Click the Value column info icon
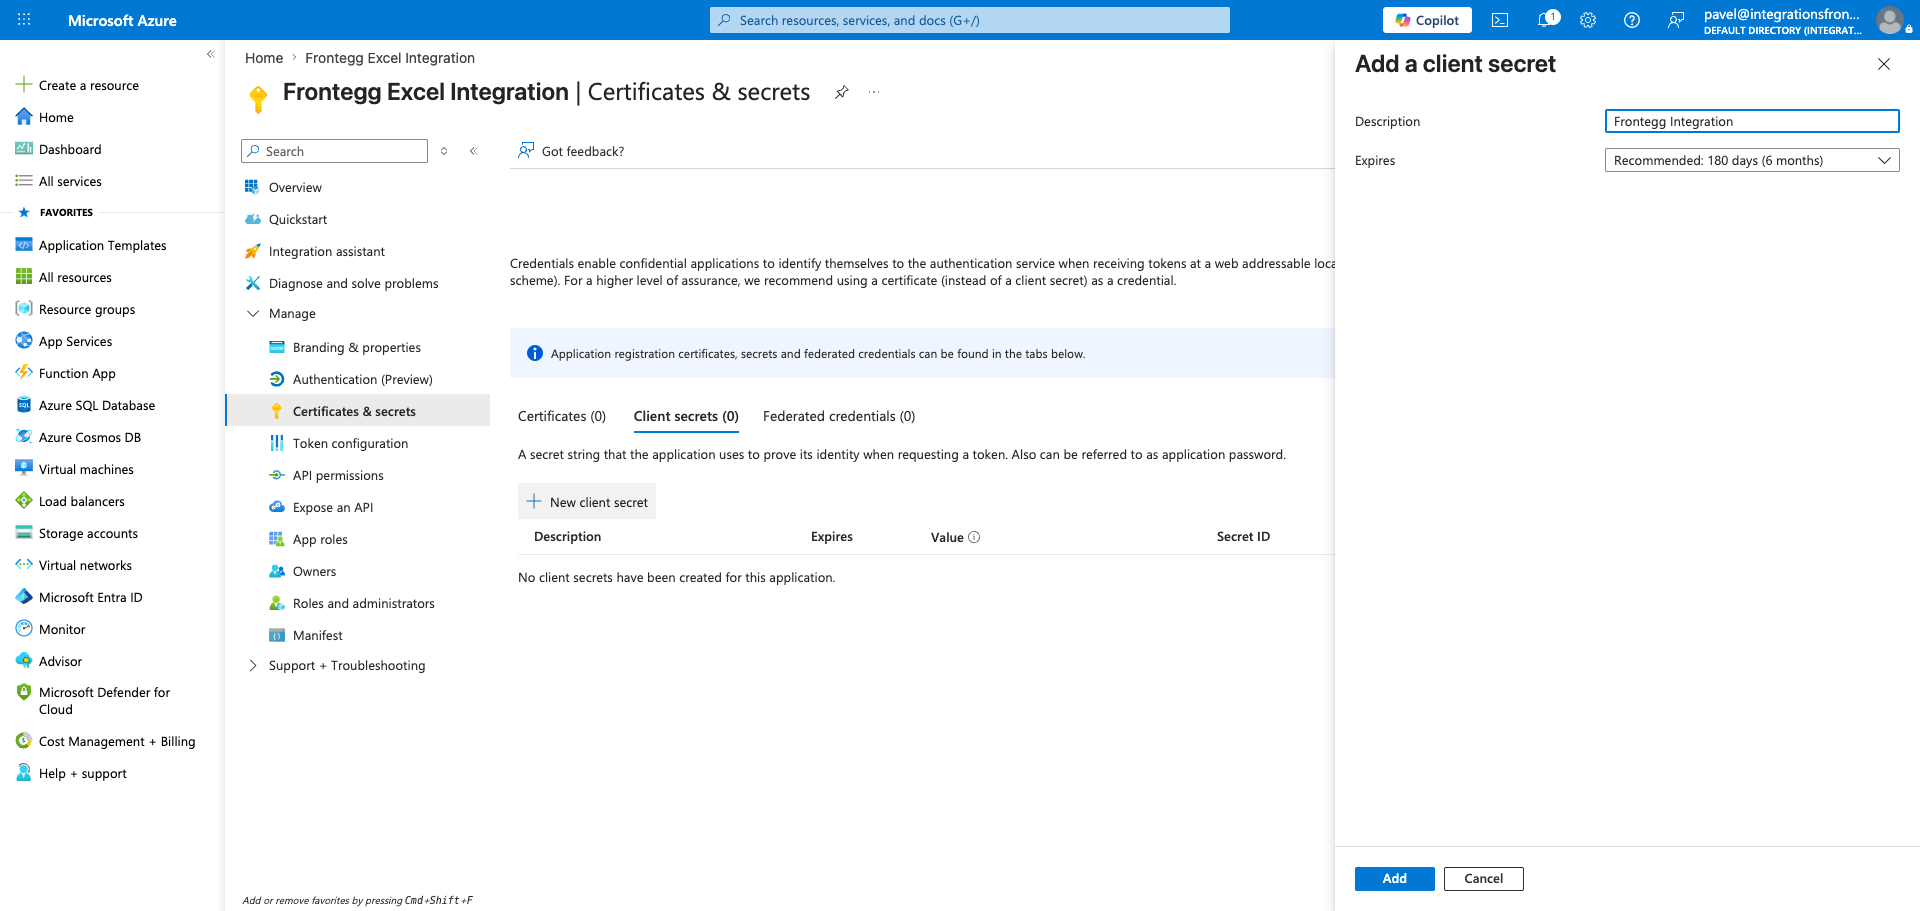The width and height of the screenshot is (1920, 911). [974, 537]
